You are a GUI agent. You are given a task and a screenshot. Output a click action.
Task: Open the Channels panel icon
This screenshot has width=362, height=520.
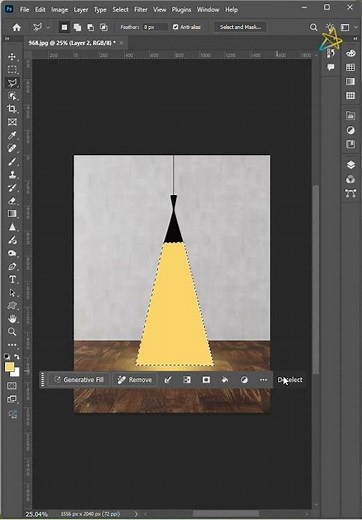click(350, 179)
